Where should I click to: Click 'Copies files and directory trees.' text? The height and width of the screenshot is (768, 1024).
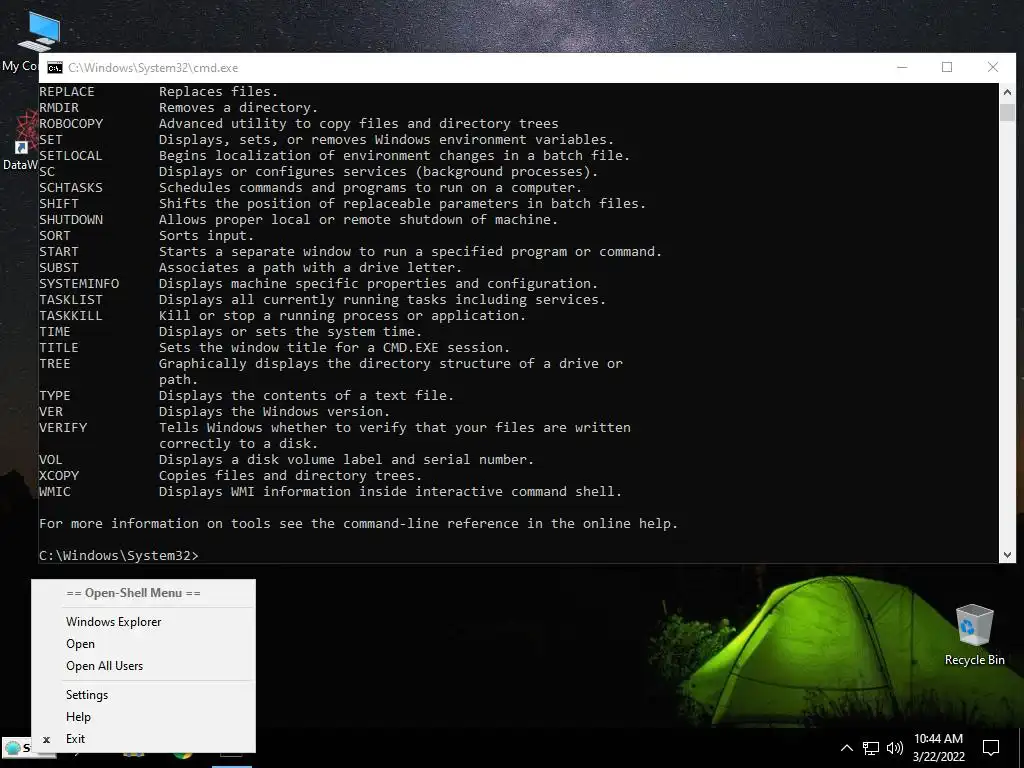pyautogui.click(x=291, y=475)
